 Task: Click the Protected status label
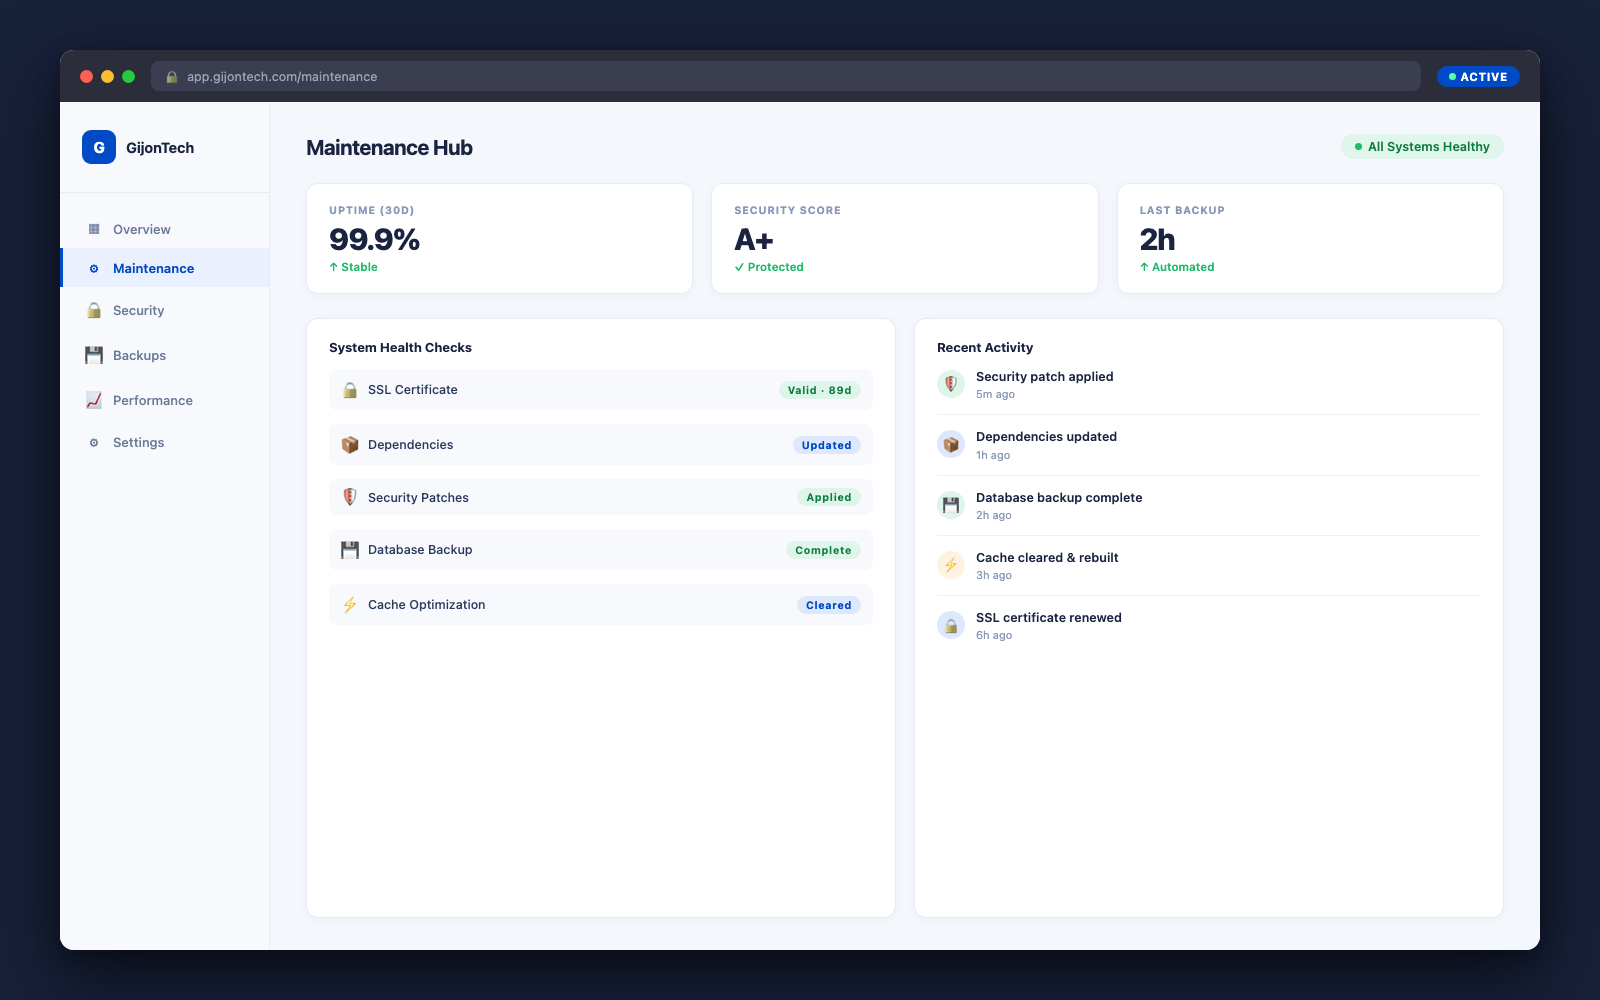769,267
